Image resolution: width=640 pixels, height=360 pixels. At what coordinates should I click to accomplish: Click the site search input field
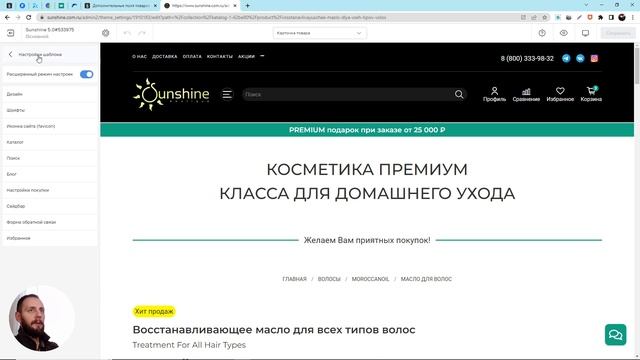pos(347,94)
